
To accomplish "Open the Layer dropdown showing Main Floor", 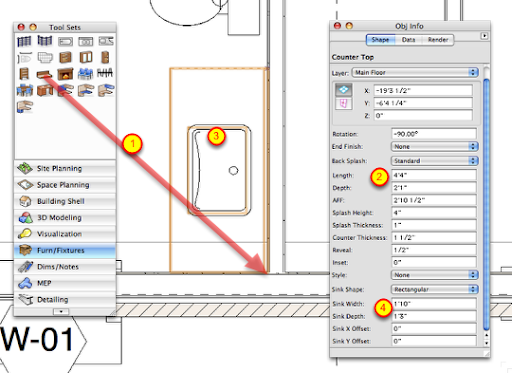I will coord(415,72).
